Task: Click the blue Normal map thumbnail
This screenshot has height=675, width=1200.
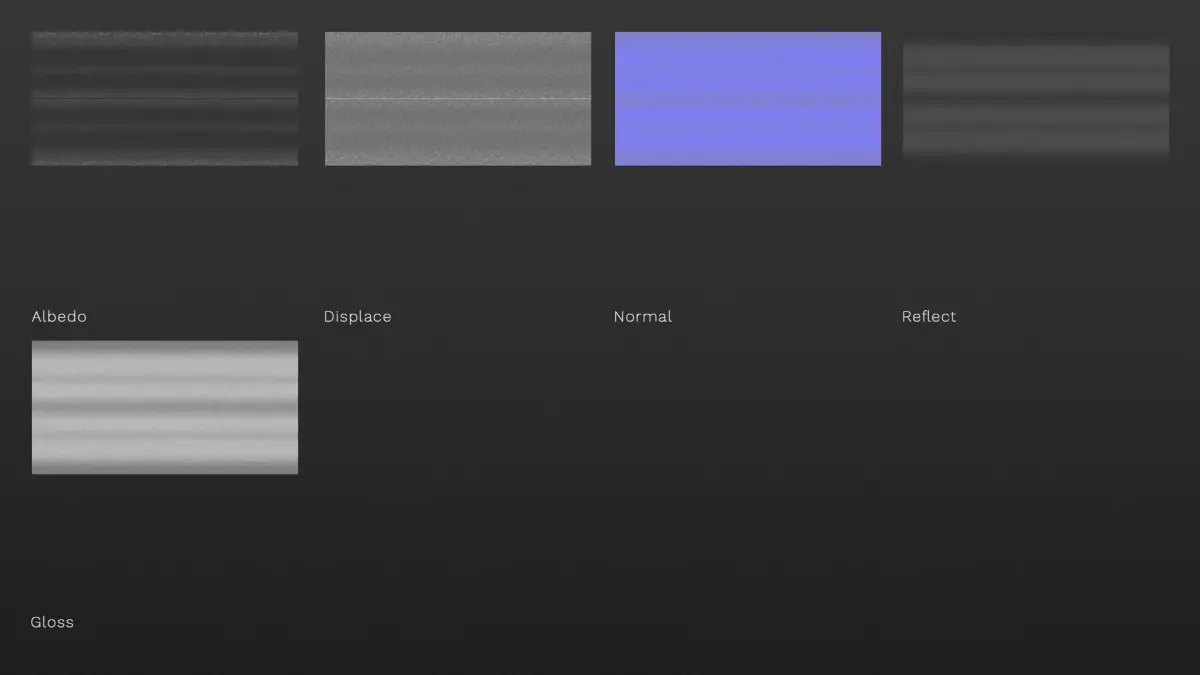Action: pyautogui.click(x=748, y=98)
